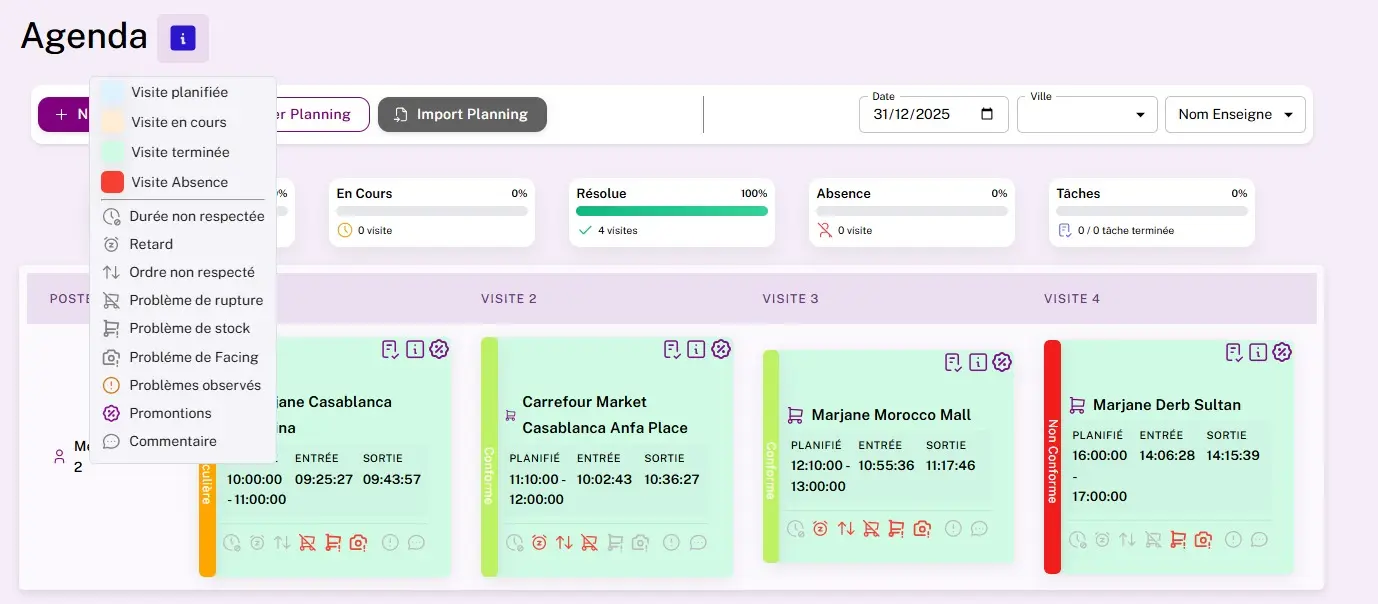This screenshot has height=604, width=1378.
Task: Open the Date picker calendar
Action: (984, 114)
